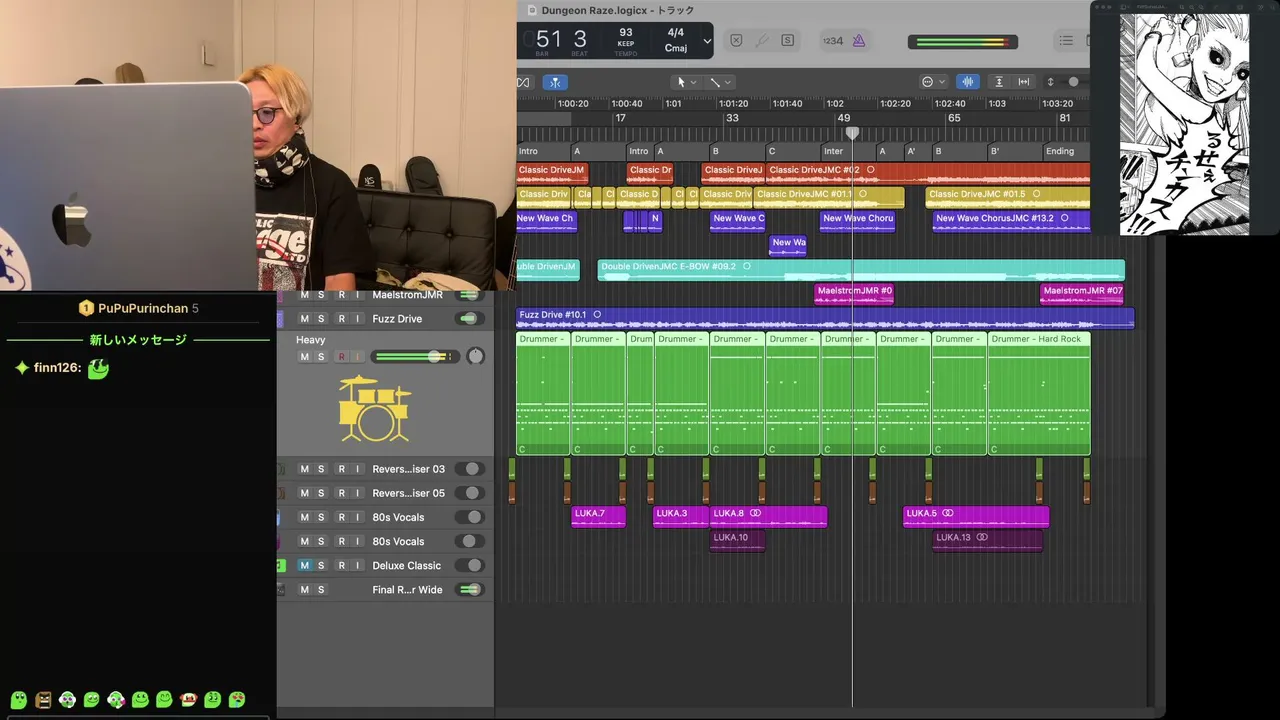Click the pan knob on the Heavy track
The image size is (1280, 720).
475,356
